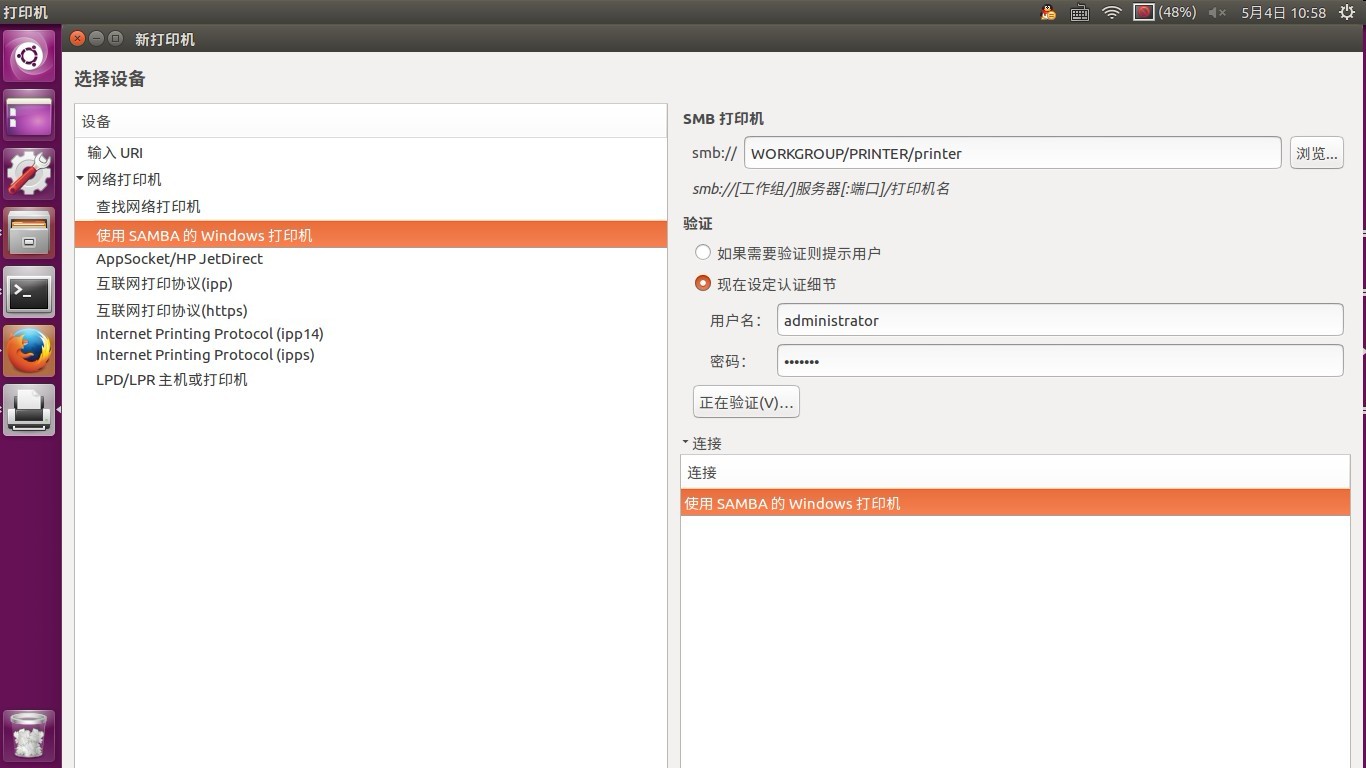
Task: Open the keyboard input method indicator
Action: click(x=1079, y=12)
